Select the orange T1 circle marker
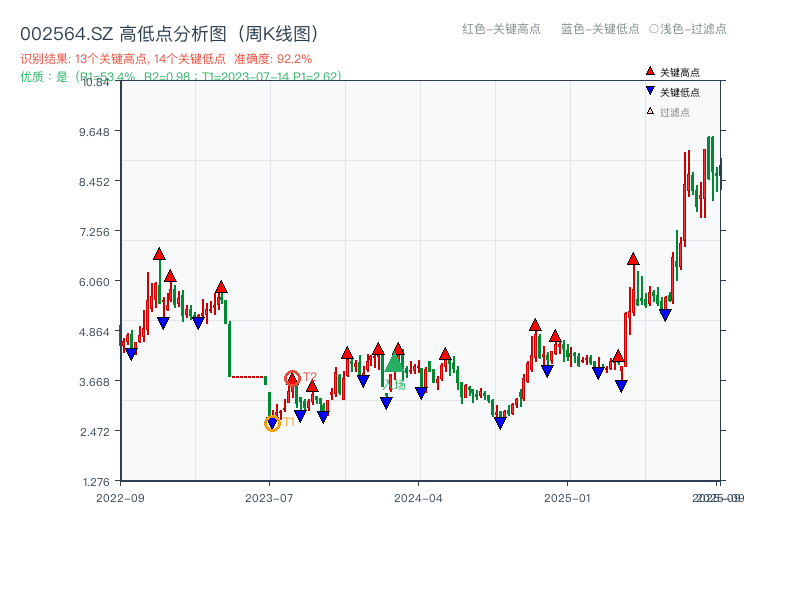The image size is (800, 600). click(x=270, y=425)
